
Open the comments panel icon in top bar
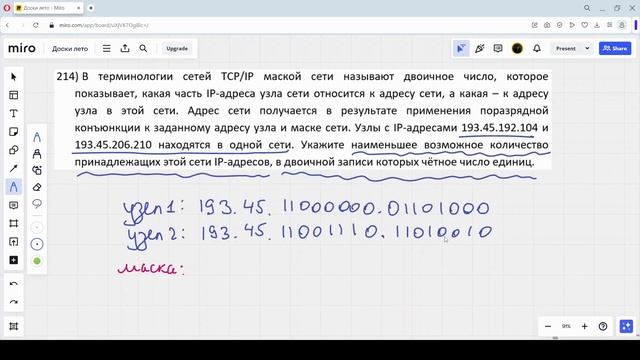(x=498, y=49)
